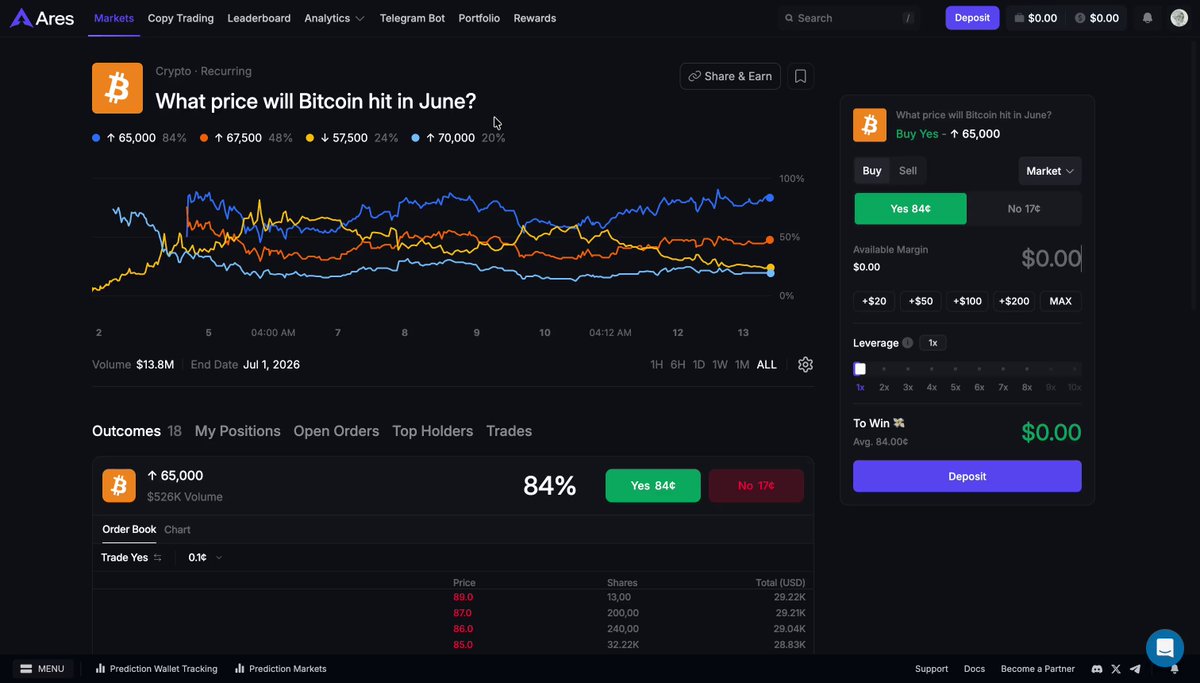Select the Buy toggle

click(x=872, y=171)
